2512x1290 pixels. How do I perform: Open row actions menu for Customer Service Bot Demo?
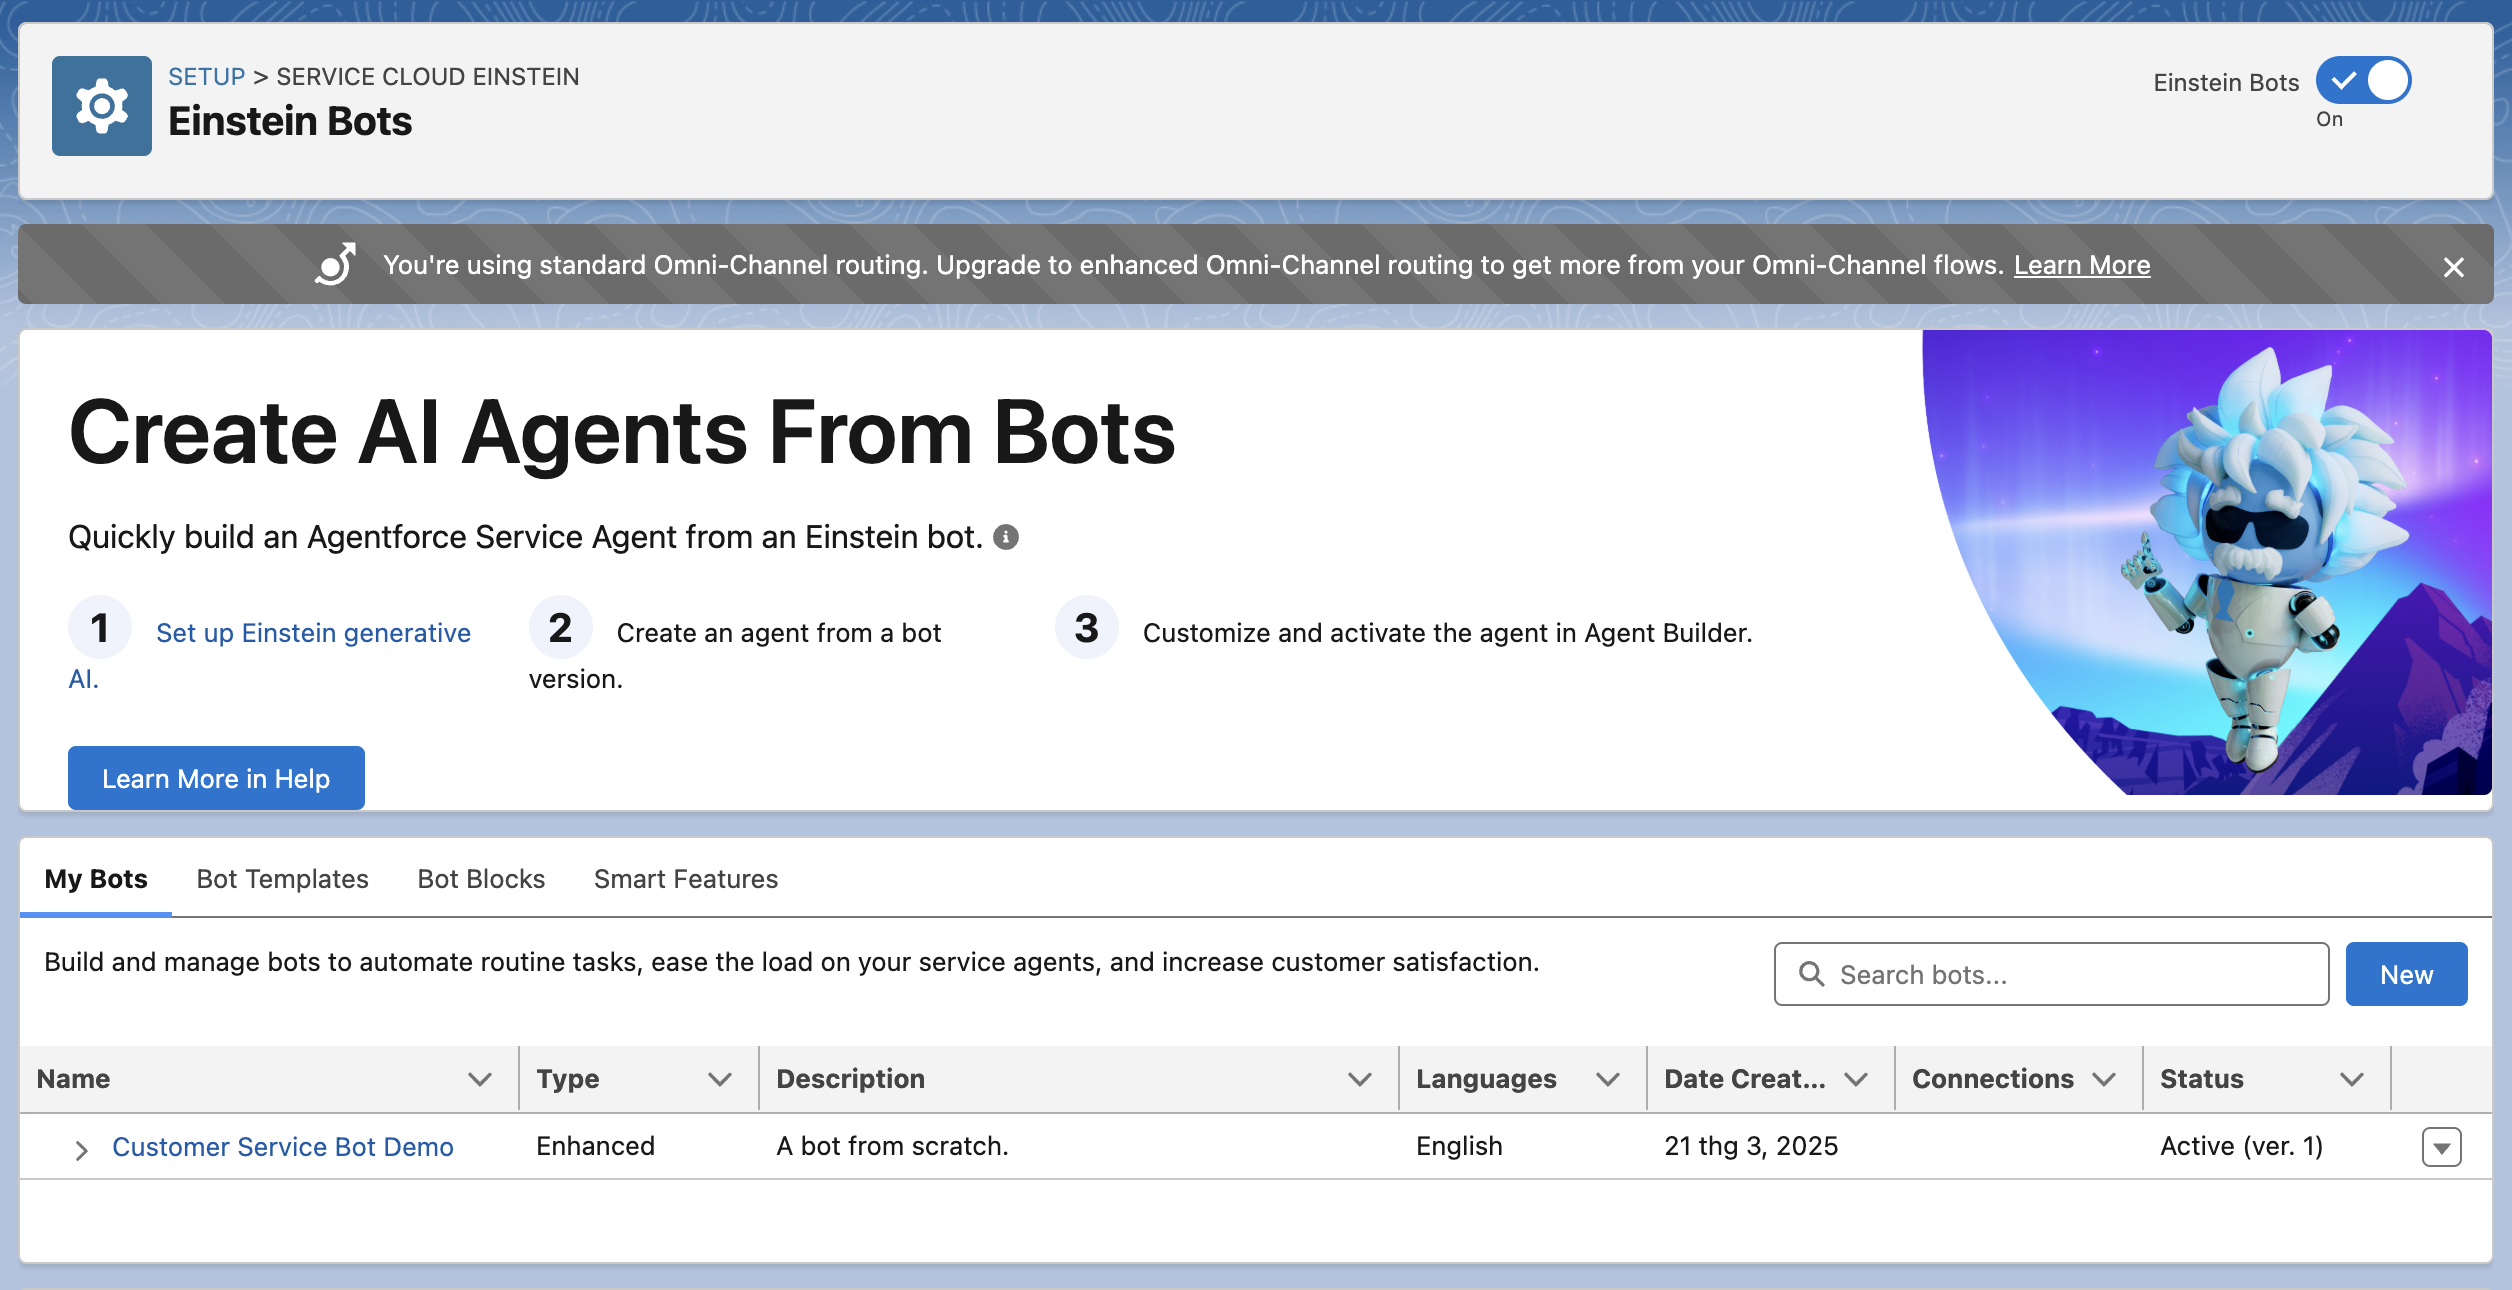point(2441,1147)
